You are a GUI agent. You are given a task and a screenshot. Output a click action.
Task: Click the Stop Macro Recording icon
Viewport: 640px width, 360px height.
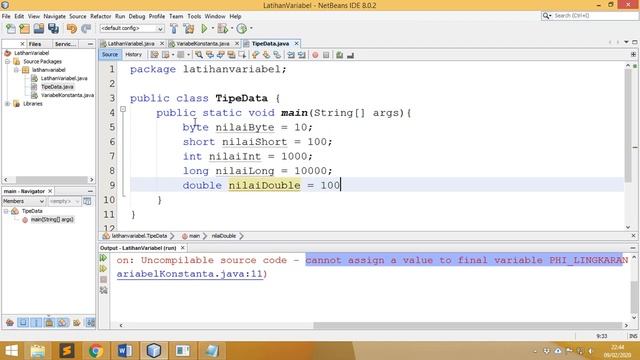tap(326, 55)
